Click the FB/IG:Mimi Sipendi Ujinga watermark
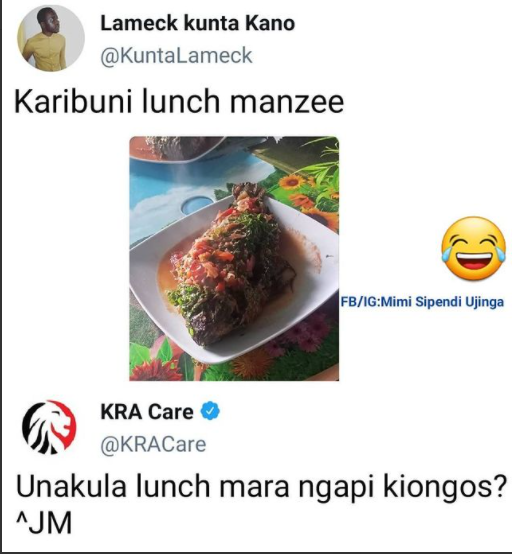Image resolution: width=512 pixels, height=554 pixels. point(422,302)
